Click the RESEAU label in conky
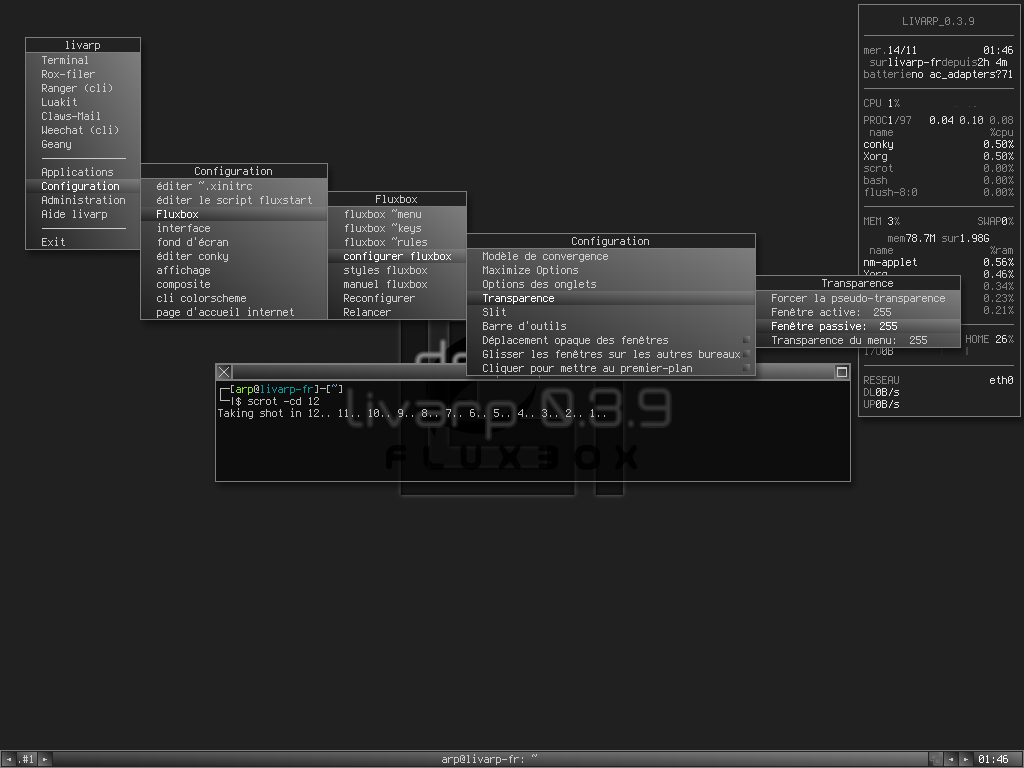Image resolution: width=1024 pixels, height=768 pixels. click(x=881, y=380)
